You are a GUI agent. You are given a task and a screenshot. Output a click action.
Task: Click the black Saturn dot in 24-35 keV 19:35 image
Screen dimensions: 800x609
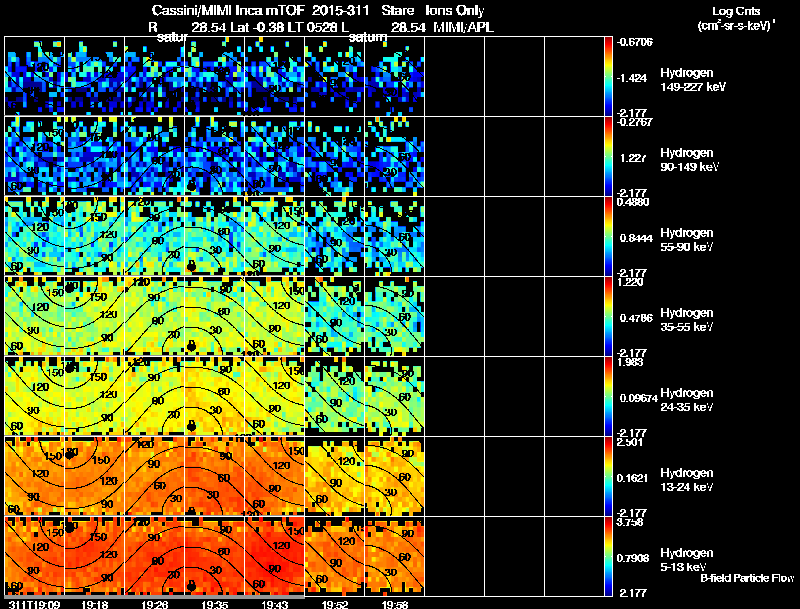[x=191, y=425]
